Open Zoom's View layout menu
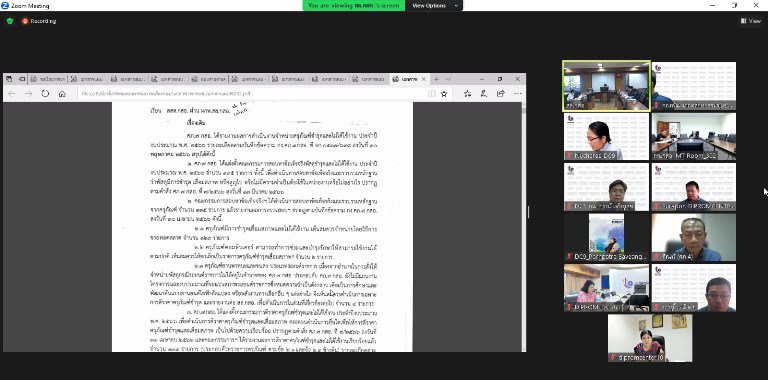The width and height of the screenshot is (768, 380). [751, 21]
